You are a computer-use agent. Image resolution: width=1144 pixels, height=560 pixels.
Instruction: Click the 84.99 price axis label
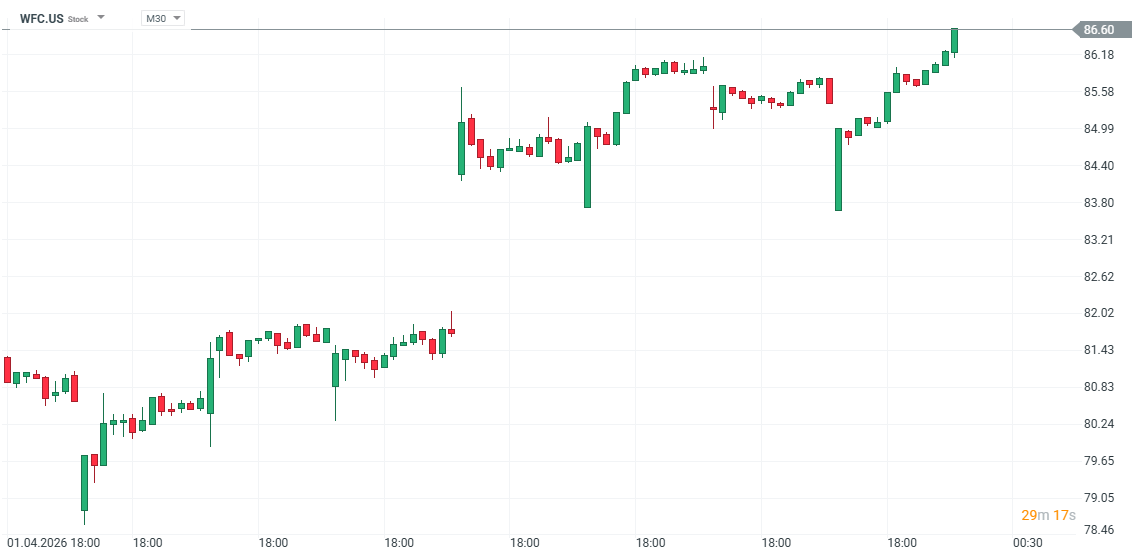(x=1099, y=129)
